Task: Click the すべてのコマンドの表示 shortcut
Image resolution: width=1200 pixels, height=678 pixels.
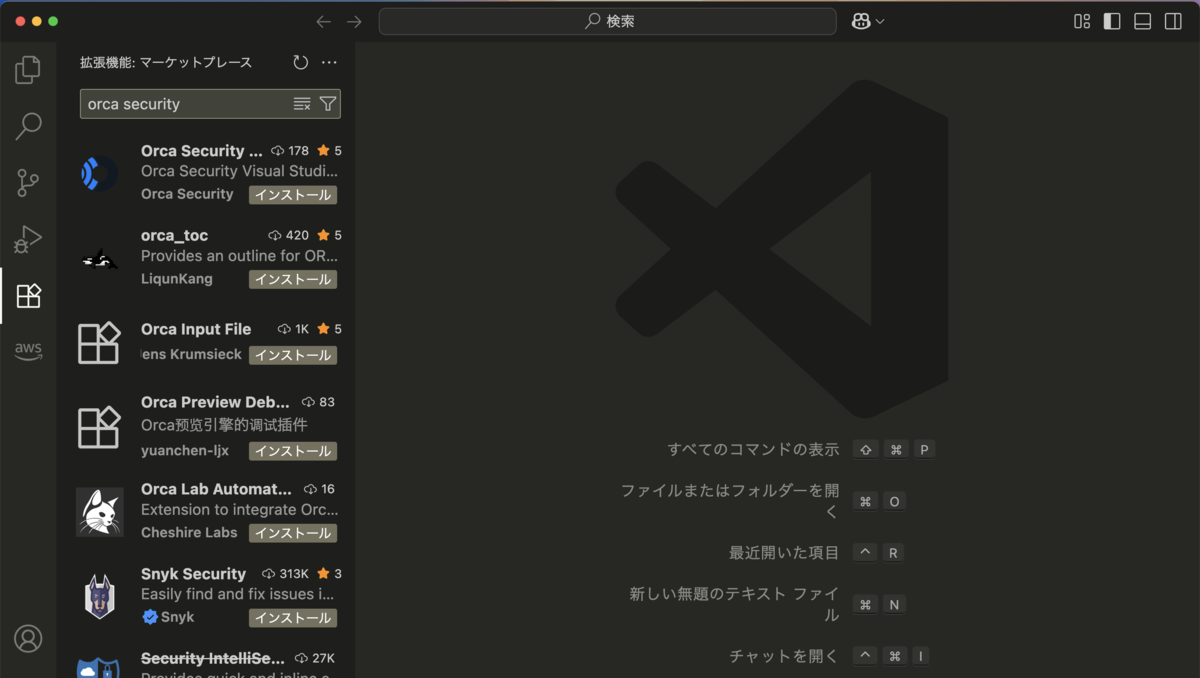Action: click(753, 450)
